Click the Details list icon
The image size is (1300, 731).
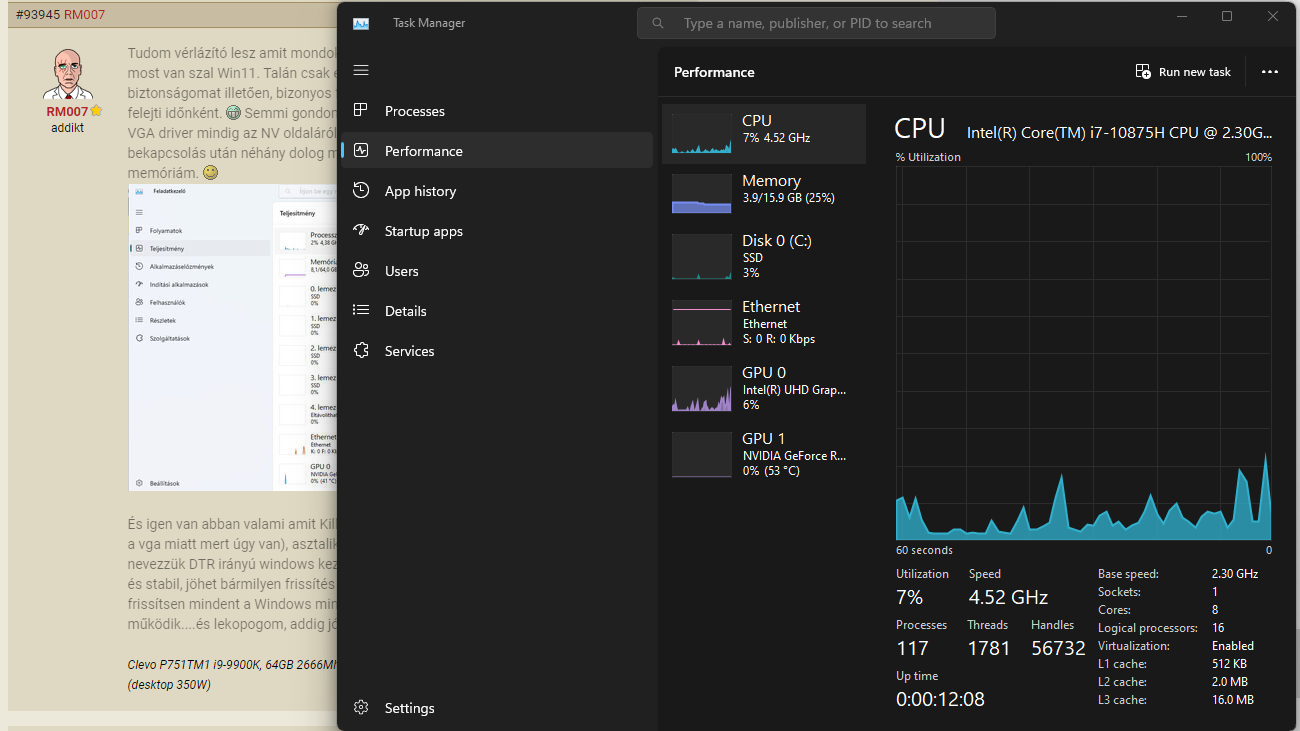[x=362, y=311]
